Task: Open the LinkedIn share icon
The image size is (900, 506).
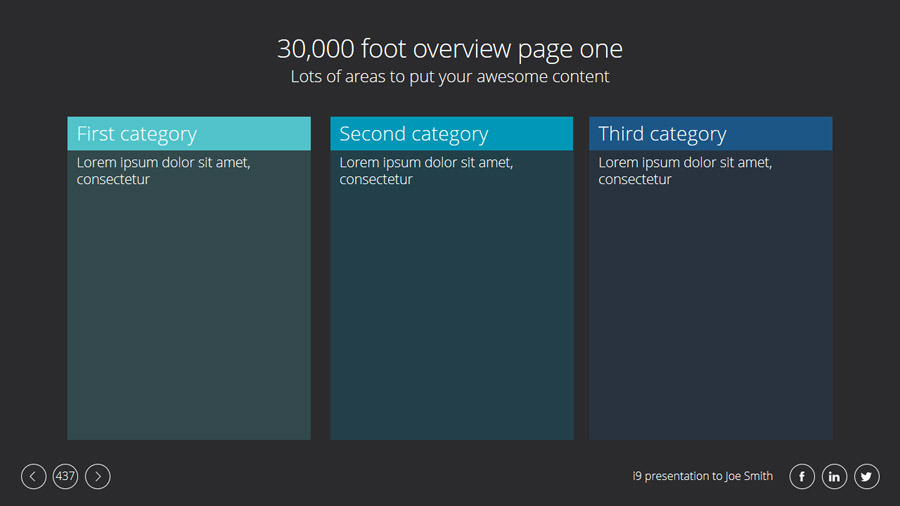Action: (x=834, y=477)
